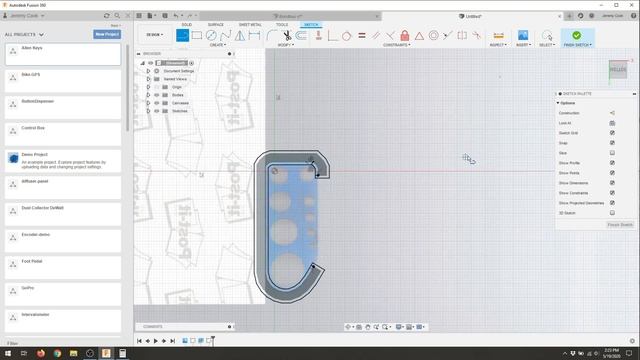The image size is (640, 360).
Task: Switch to the Solid tab
Action: pos(187,25)
